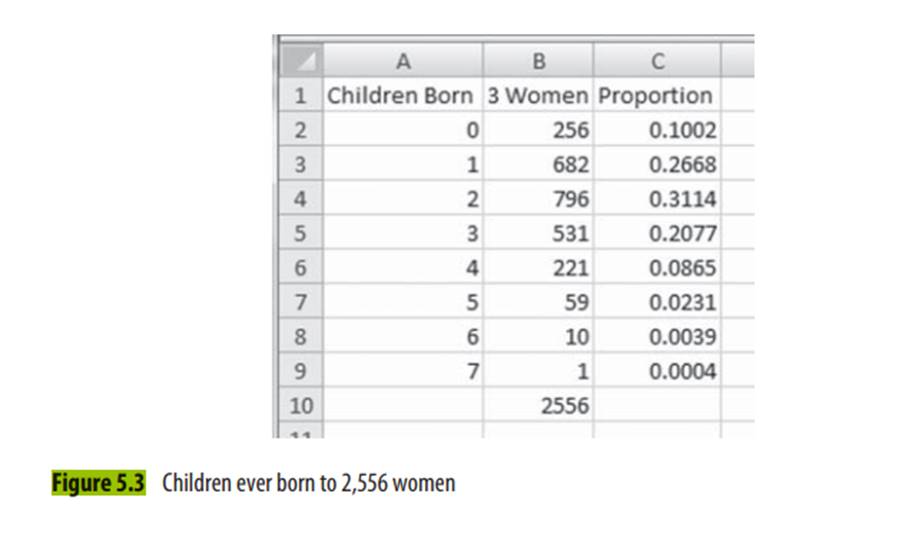Select the total cell 2556

tap(538, 405)
